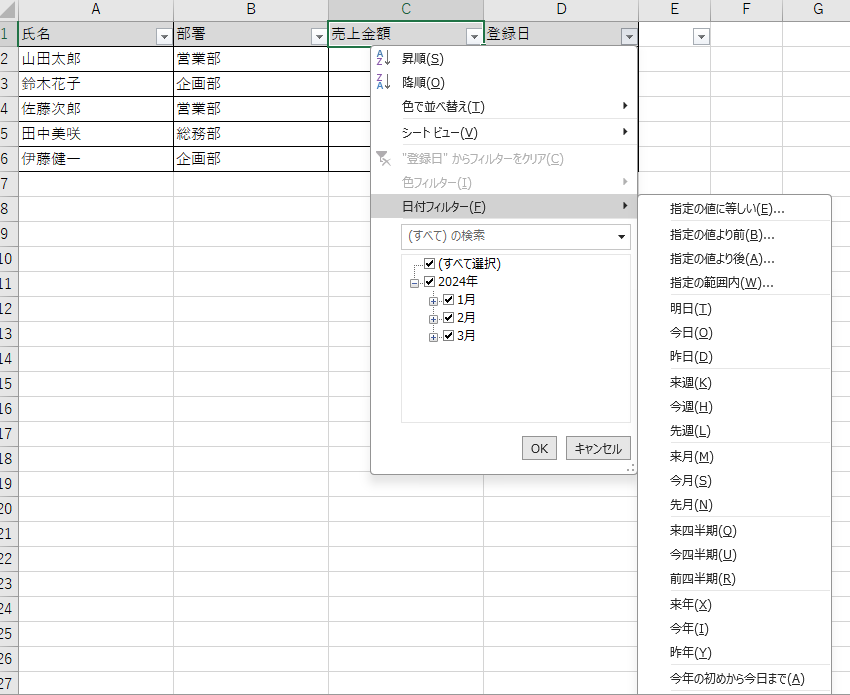This screenshot has height=695, width=850.
Task: Click the filter arrow on 部署 header
Action: pyautogui.click(x=318, y=36)
